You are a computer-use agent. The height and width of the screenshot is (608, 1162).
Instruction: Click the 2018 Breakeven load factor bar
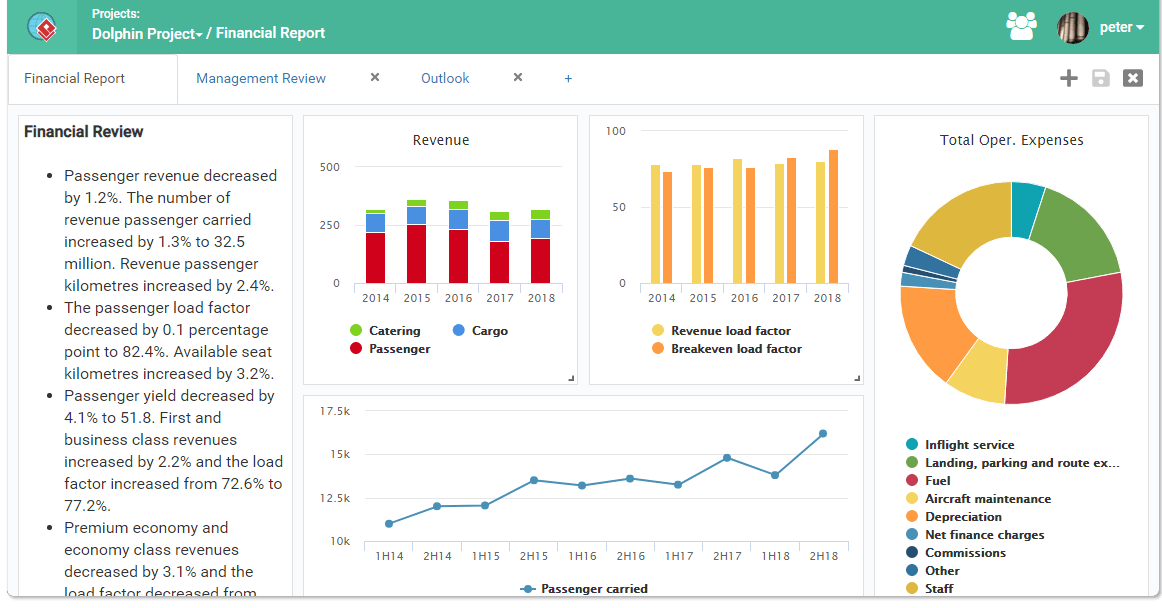click(833, 217)
